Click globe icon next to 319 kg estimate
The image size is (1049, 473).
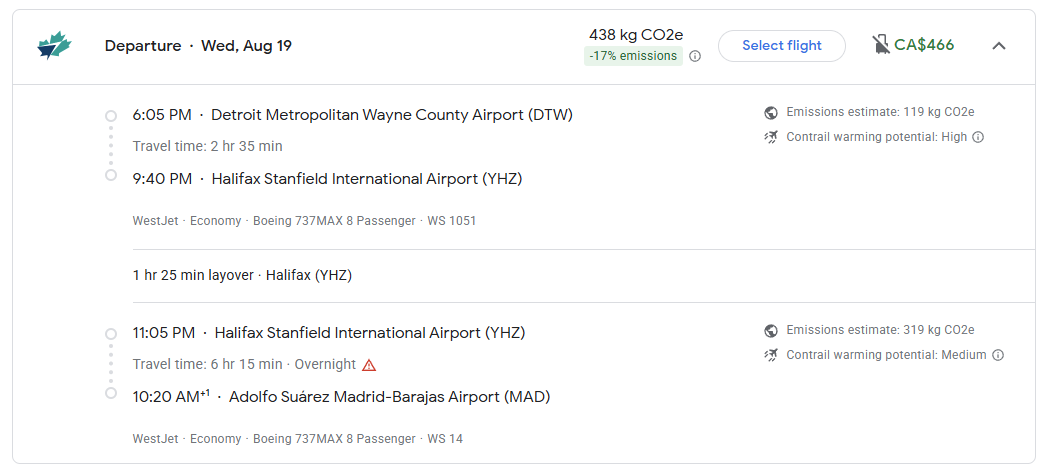coord(771,330)
